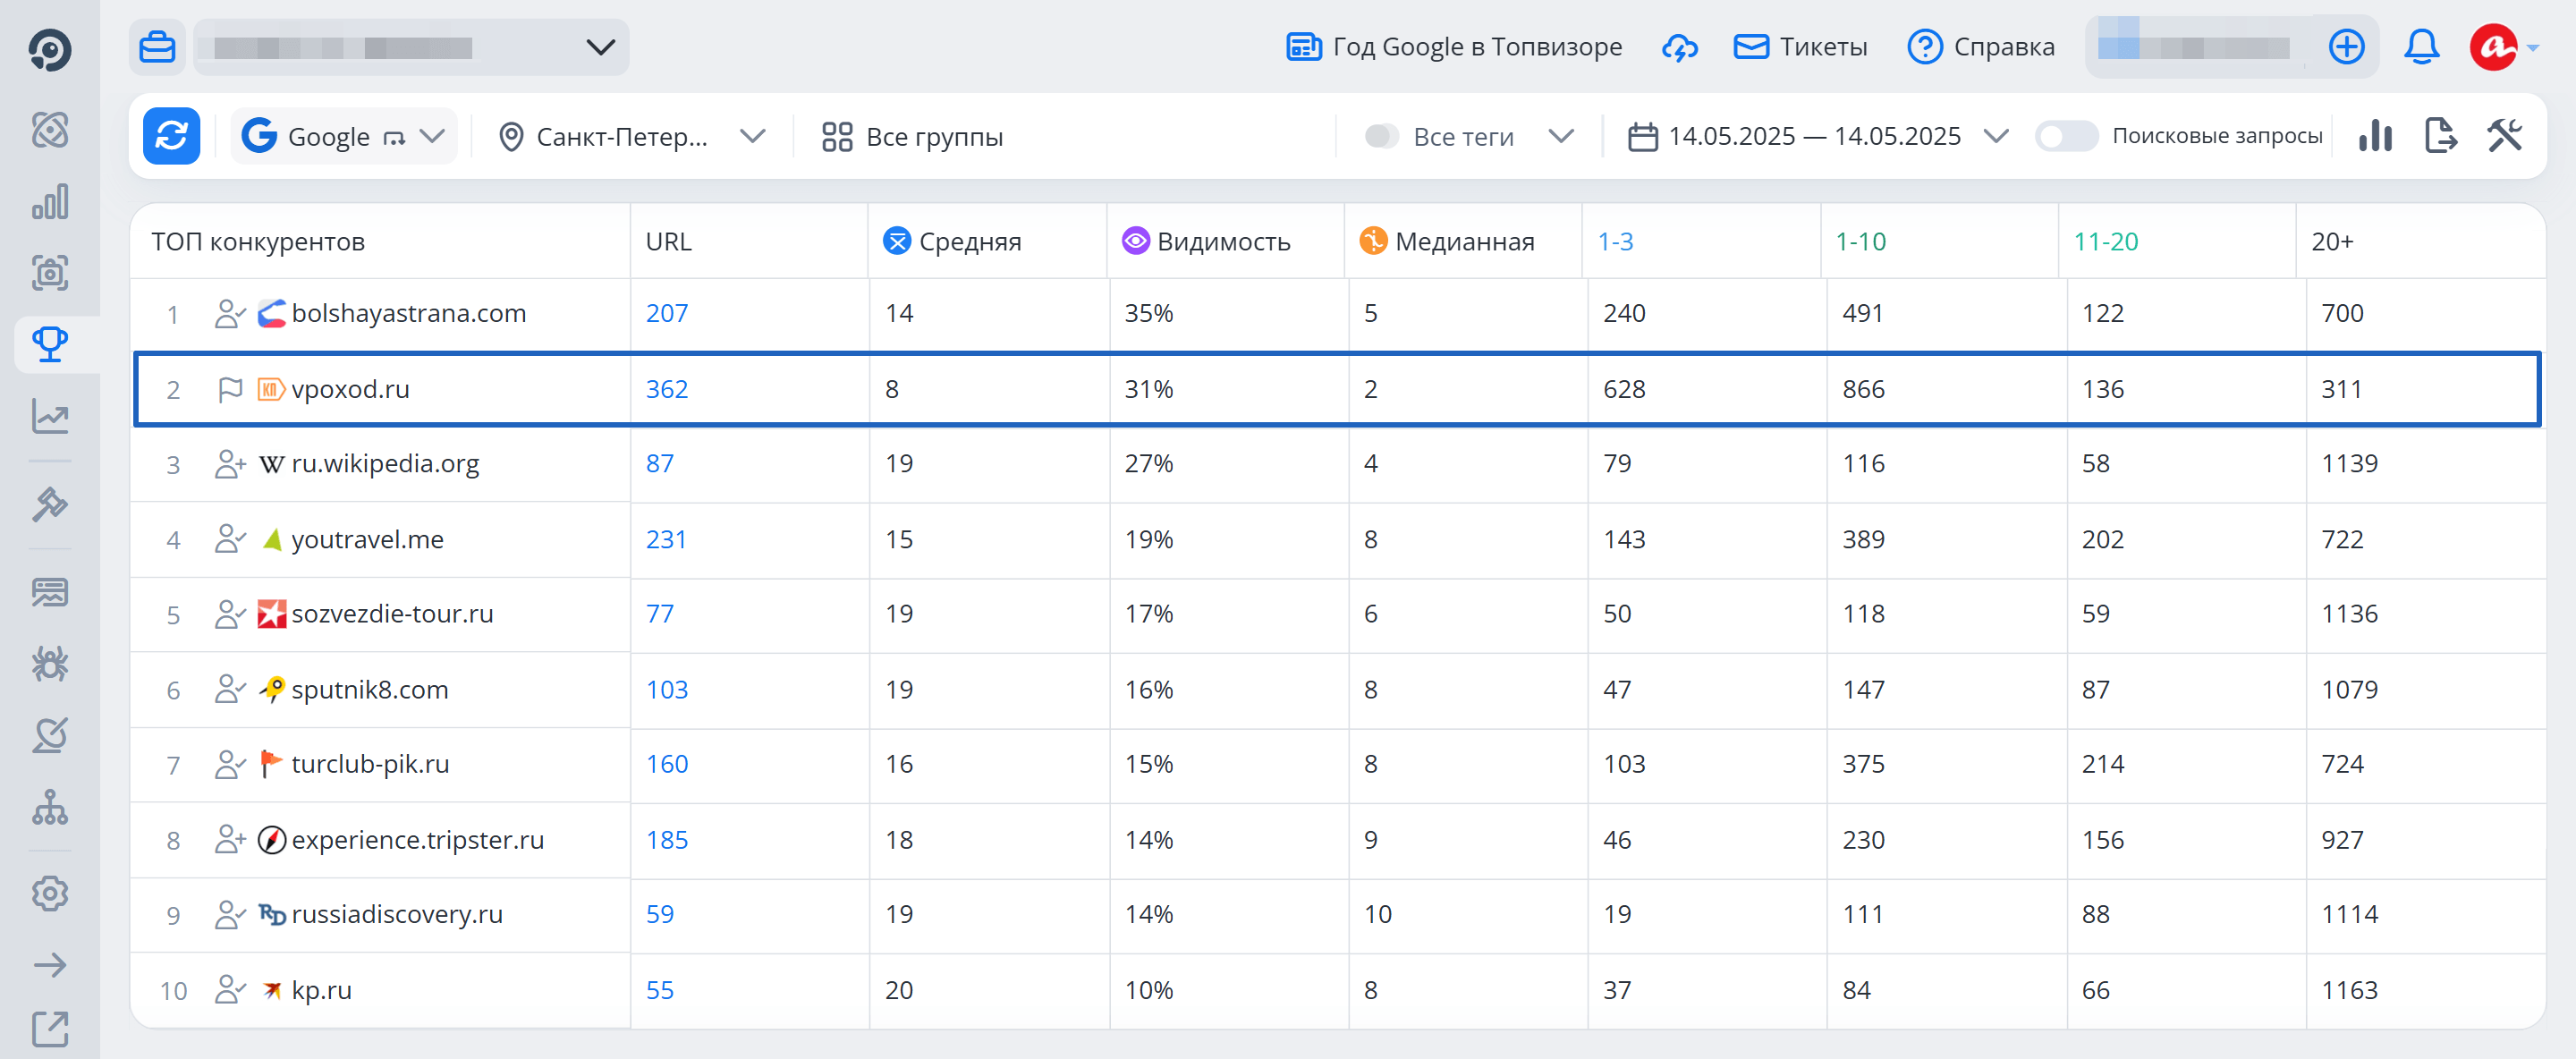2576x1059 pixels.
Task: Select the trophy competitors sidebar icon
Action: point(49,344)
